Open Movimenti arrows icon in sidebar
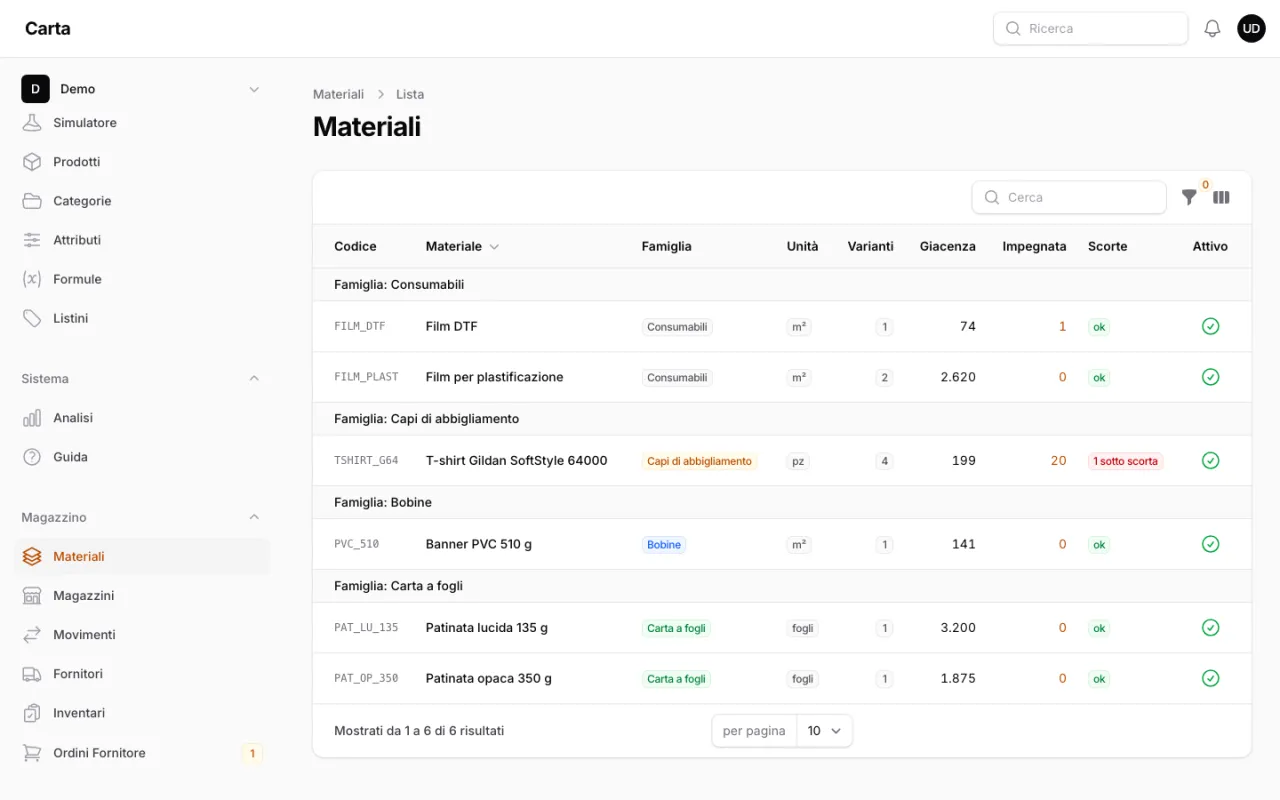The height and width of the screenshot is (800, 1280). click(32, 635)
